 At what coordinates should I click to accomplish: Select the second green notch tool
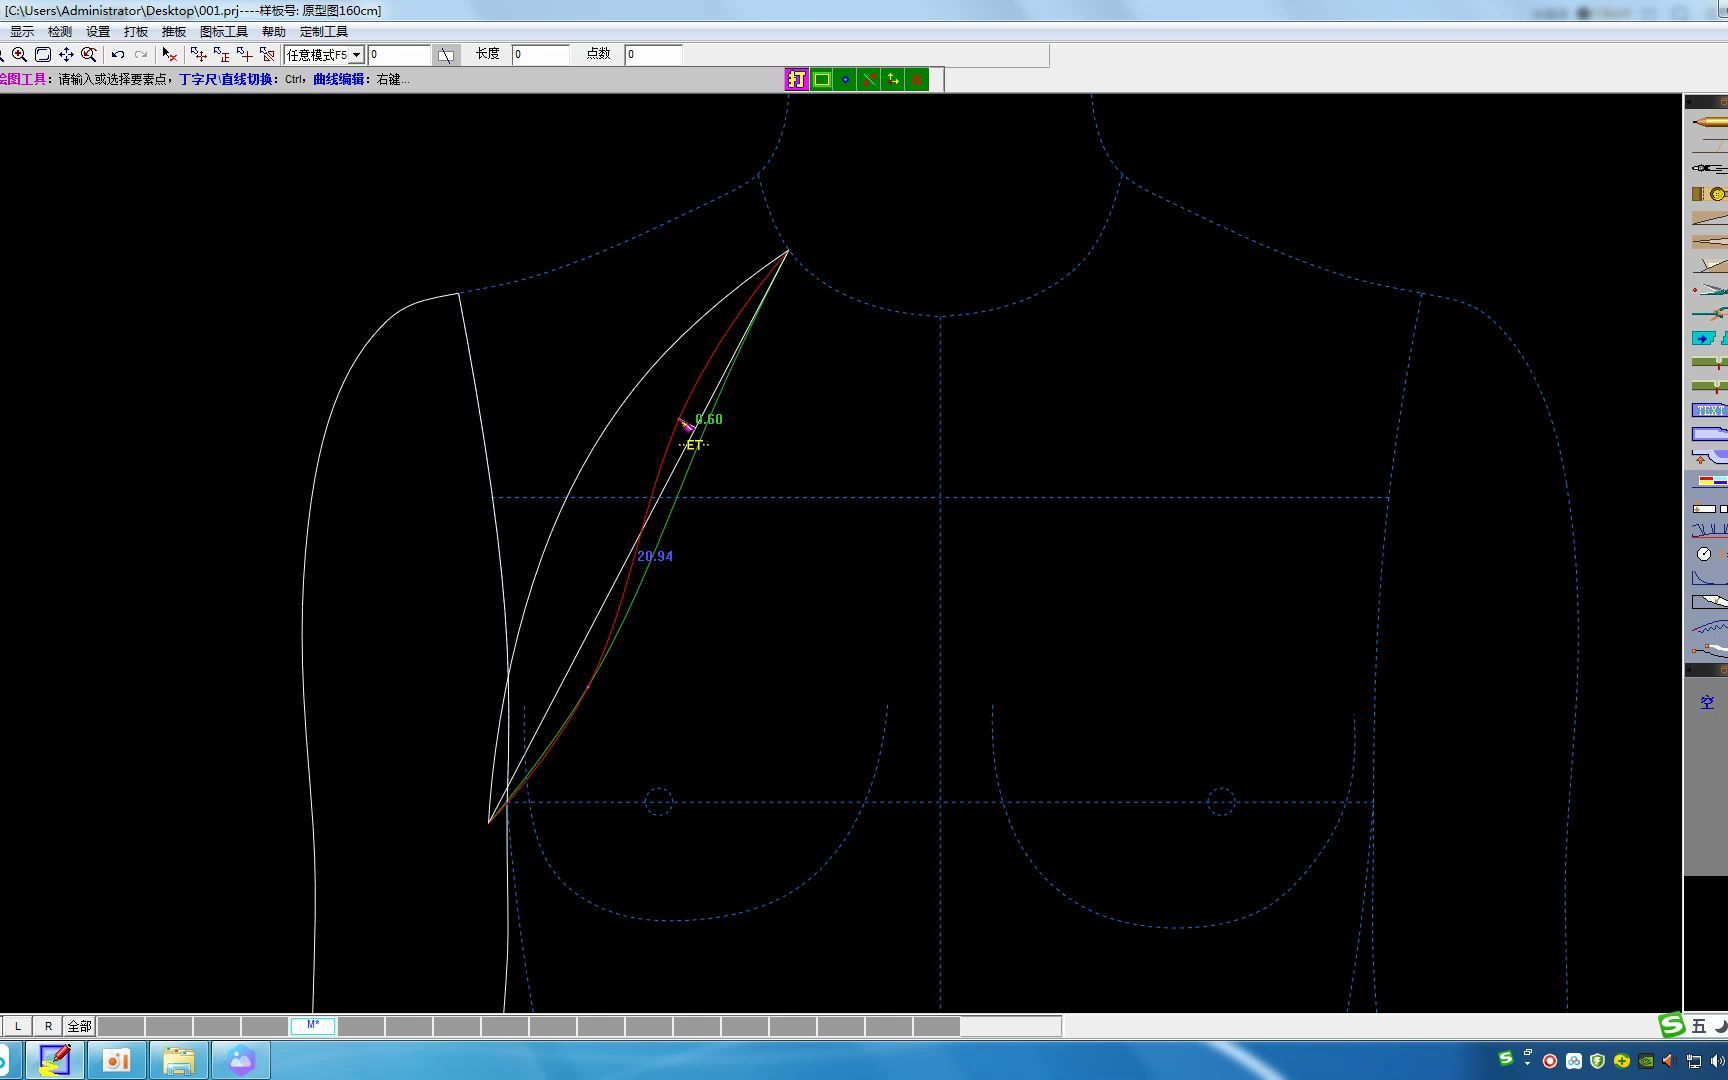[x=1709, y=386]
